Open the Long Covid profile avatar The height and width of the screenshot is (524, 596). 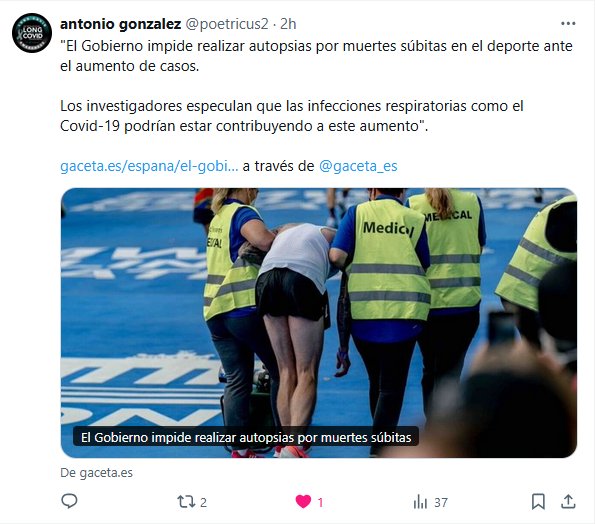click(32, 33)
